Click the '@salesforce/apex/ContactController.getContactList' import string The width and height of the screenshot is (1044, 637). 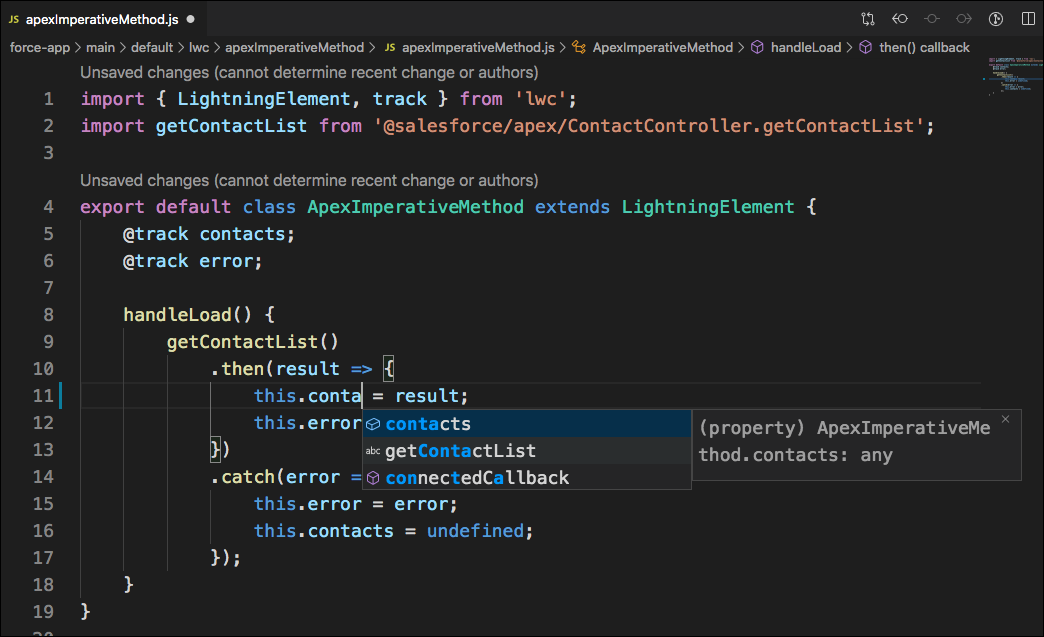point(649,126)
